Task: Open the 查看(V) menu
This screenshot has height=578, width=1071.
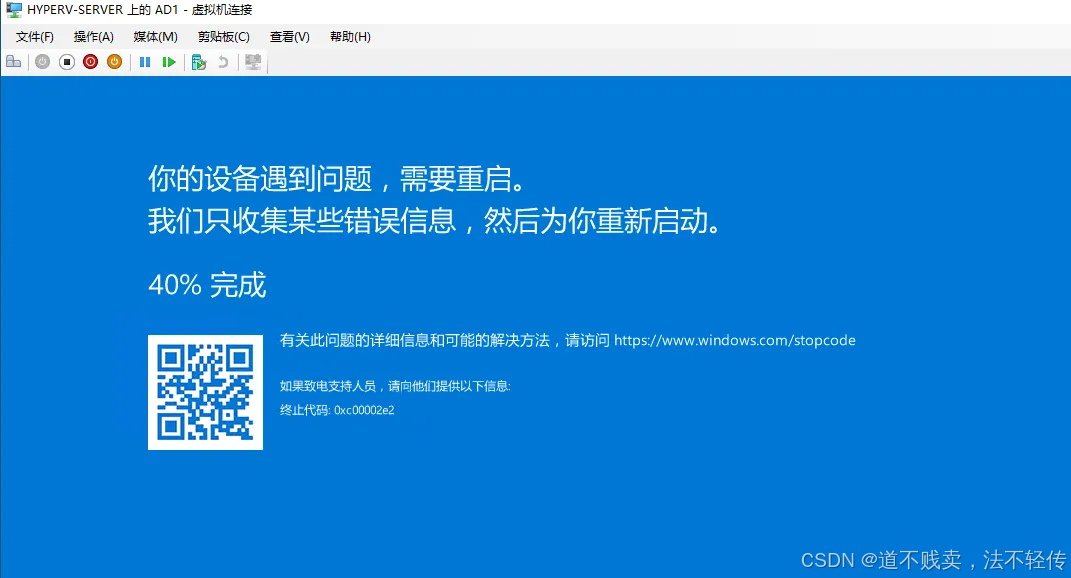Action: pyautogui.click(x=290, y=37)
